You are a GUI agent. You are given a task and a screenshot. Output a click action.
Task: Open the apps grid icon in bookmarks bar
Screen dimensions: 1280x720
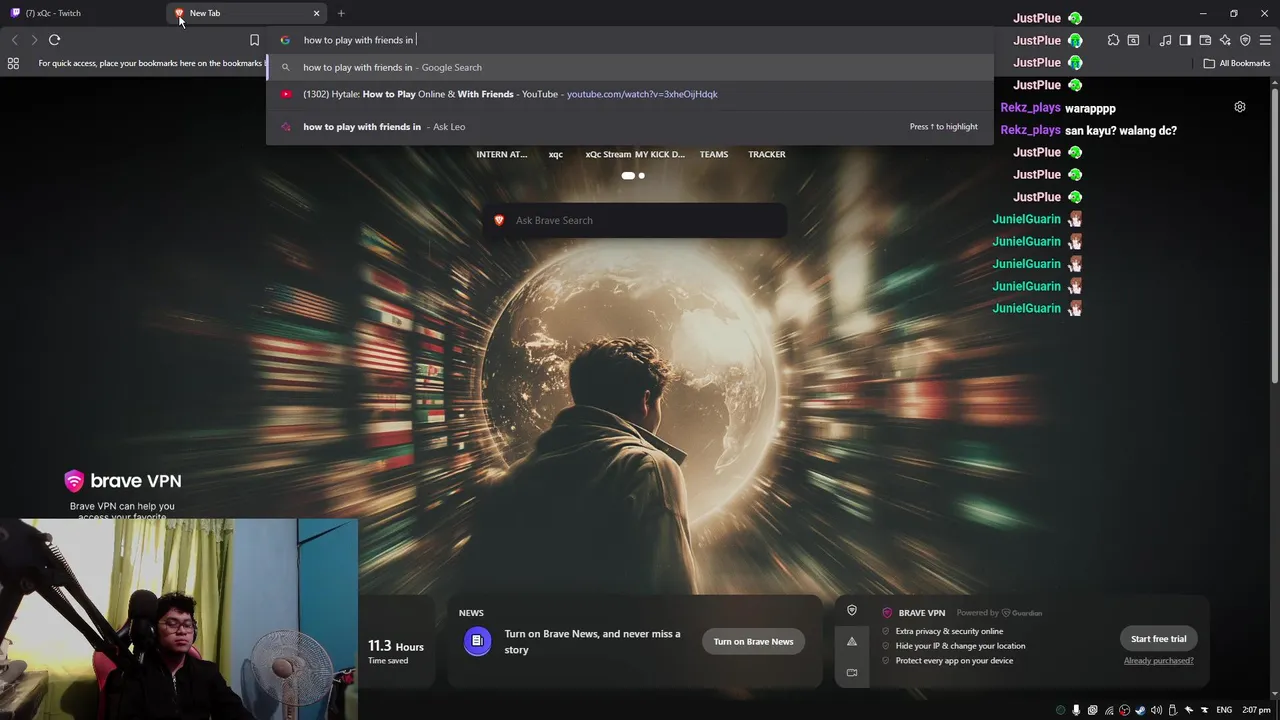point(13,63)
